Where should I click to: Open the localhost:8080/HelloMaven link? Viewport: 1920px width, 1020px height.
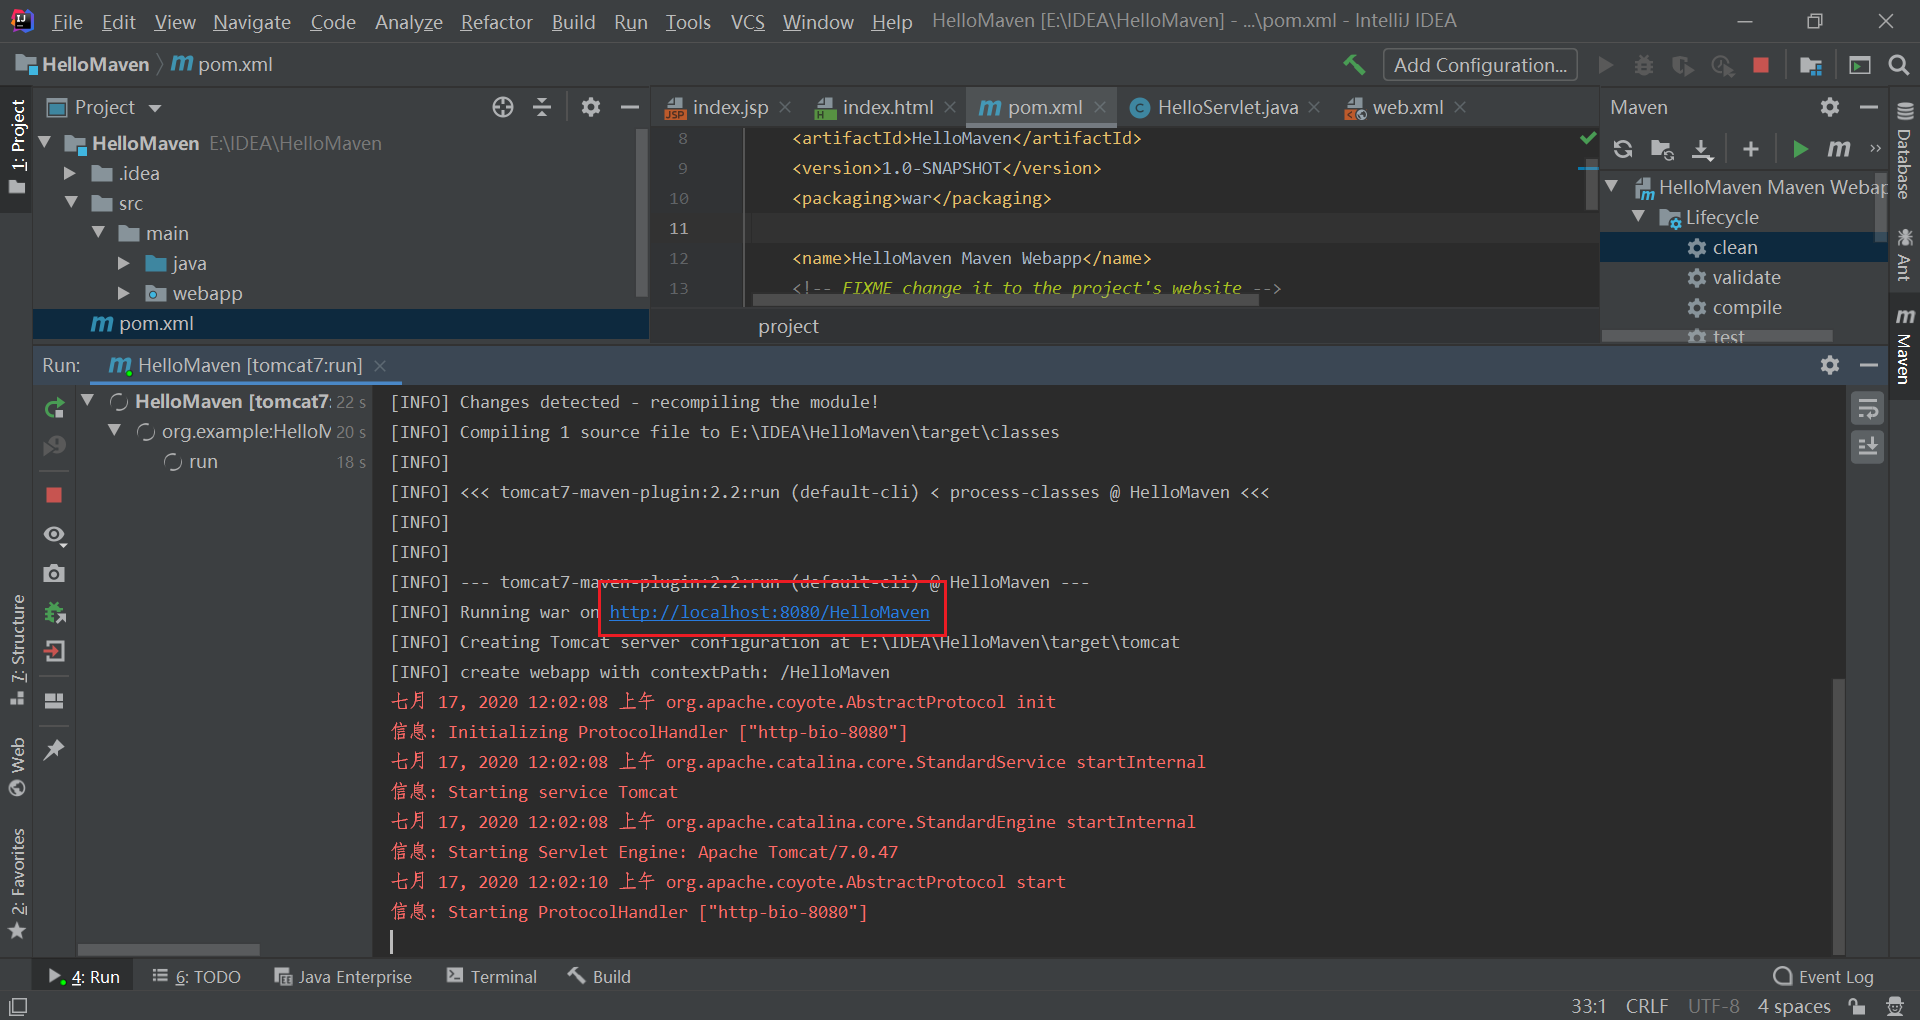click(x=769, y=612)
